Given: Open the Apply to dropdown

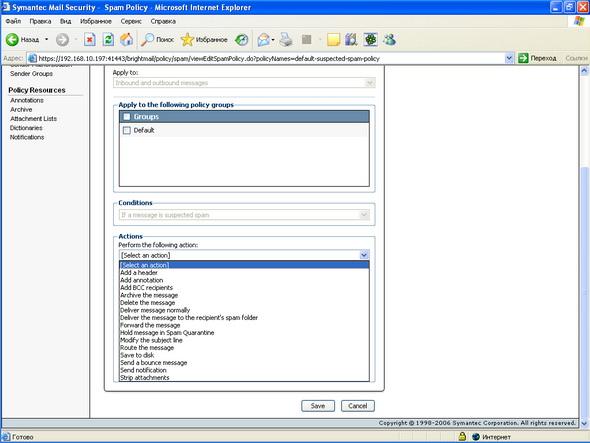Looking at the screenshot, I should click(x=244, y=83).
